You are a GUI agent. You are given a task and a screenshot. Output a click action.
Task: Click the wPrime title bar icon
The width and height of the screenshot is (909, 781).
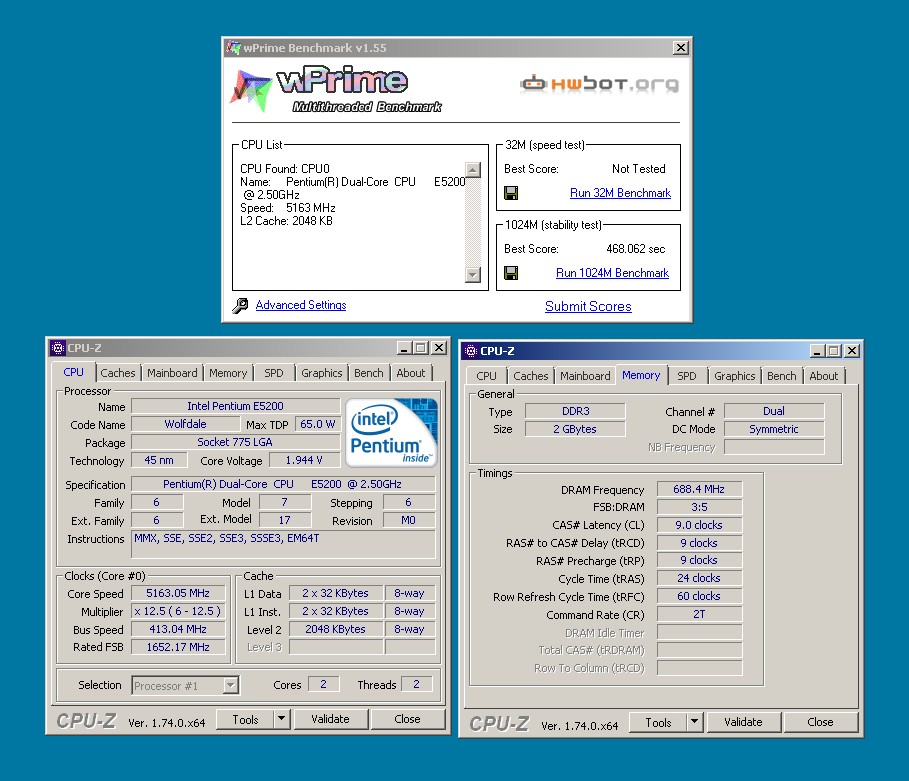point(233,48)
